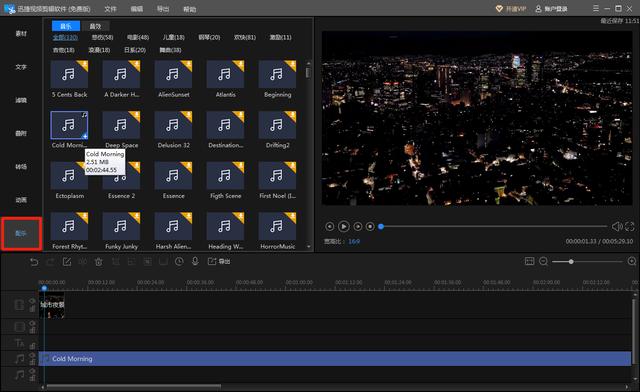Mute preview volume with speaker icon
Image resolution: width=640 pixels, height=392 pixels.
616,226
